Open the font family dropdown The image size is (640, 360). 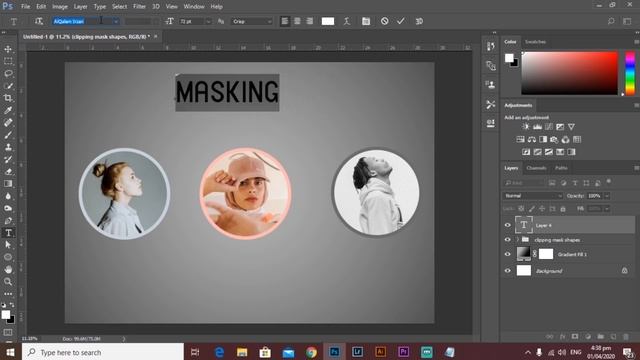[x=116, y=21]
